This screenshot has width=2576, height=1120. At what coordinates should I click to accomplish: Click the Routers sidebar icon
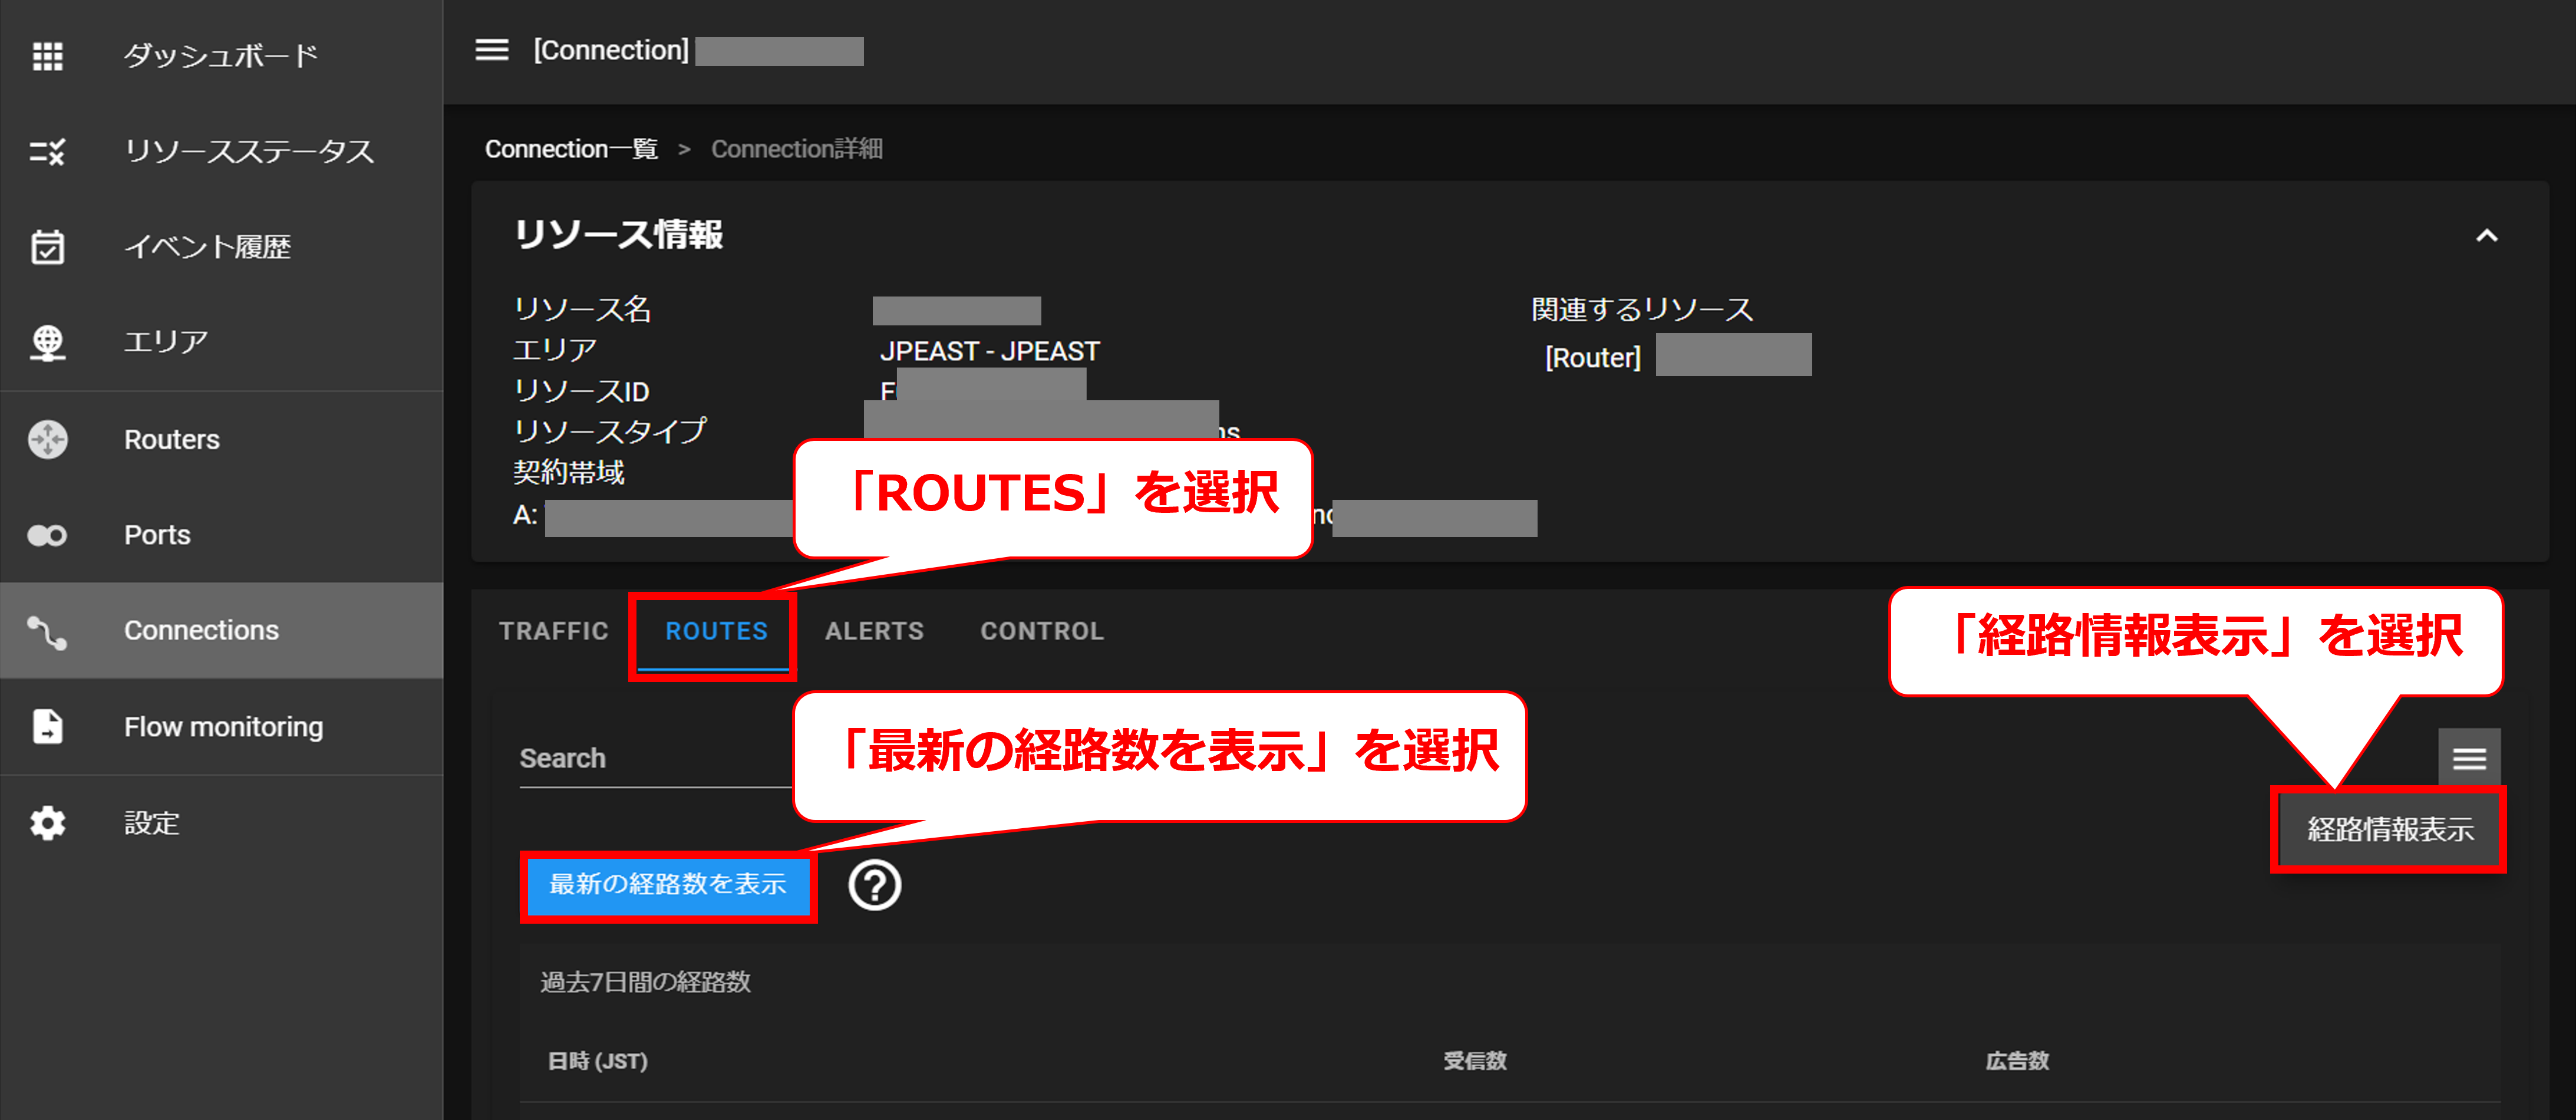47,439
